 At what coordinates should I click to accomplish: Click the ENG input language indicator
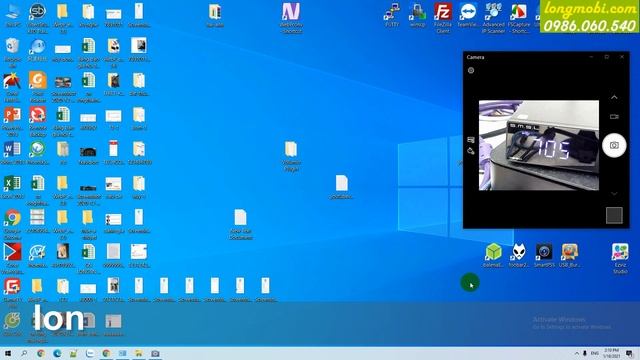point(595,353)
